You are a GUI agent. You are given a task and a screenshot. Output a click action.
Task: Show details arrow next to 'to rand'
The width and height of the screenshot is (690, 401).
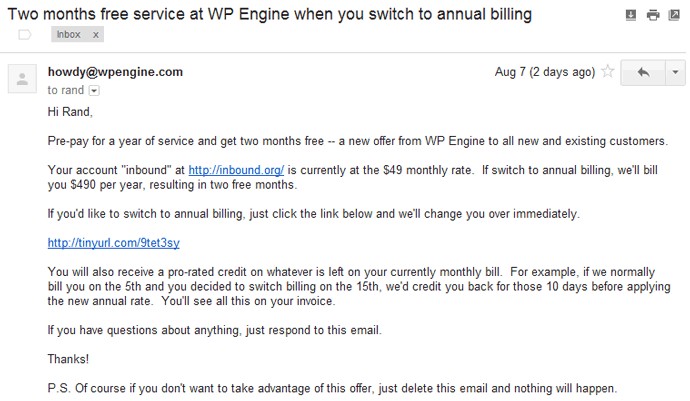click(94, 90)
